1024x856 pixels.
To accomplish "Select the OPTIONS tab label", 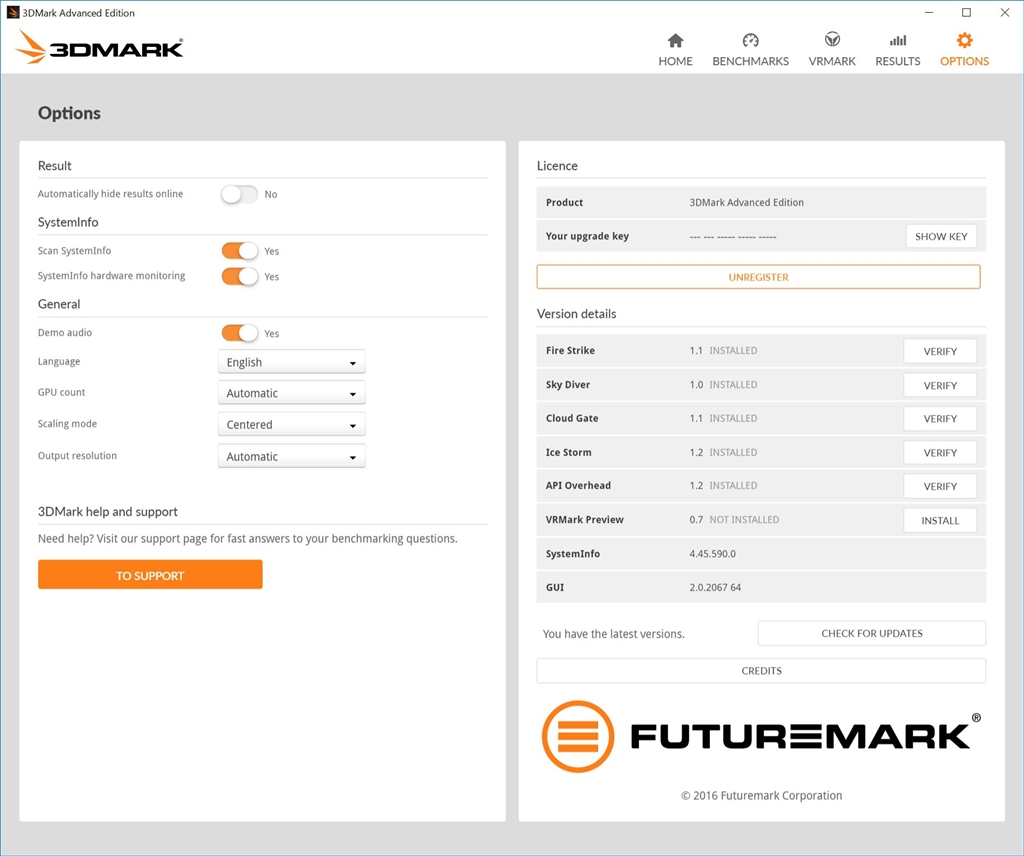I will [x=965, y=61].
